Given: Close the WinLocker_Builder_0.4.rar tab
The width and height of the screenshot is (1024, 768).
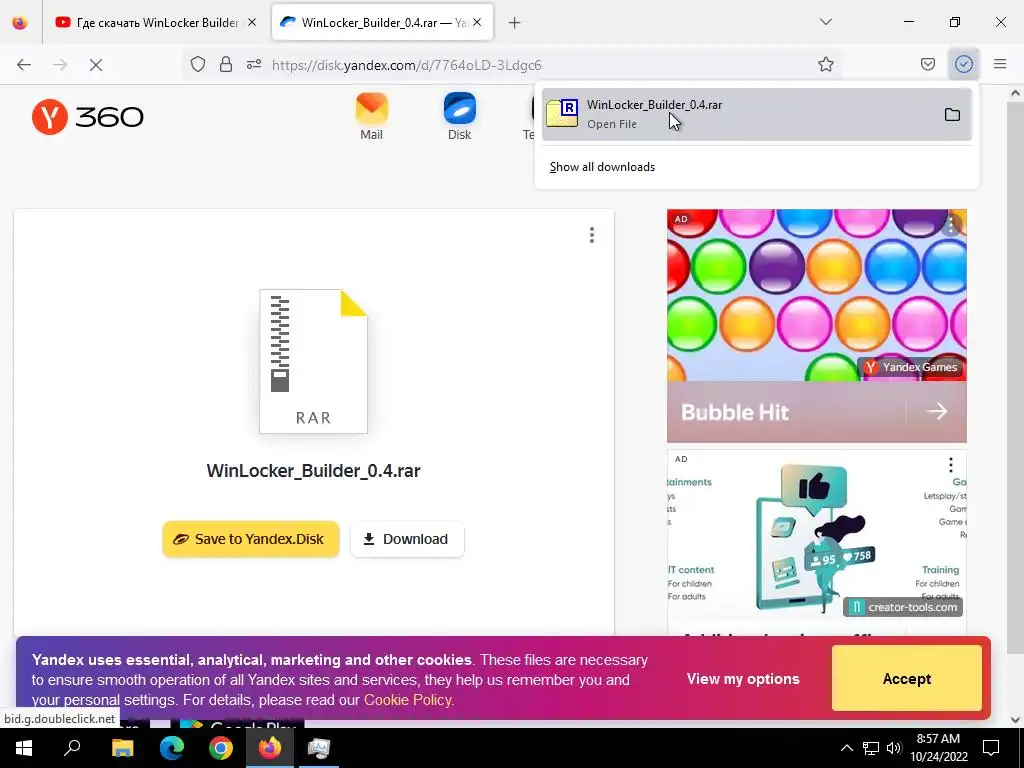Looking at the screenshot, I should (x=477, y=23).
